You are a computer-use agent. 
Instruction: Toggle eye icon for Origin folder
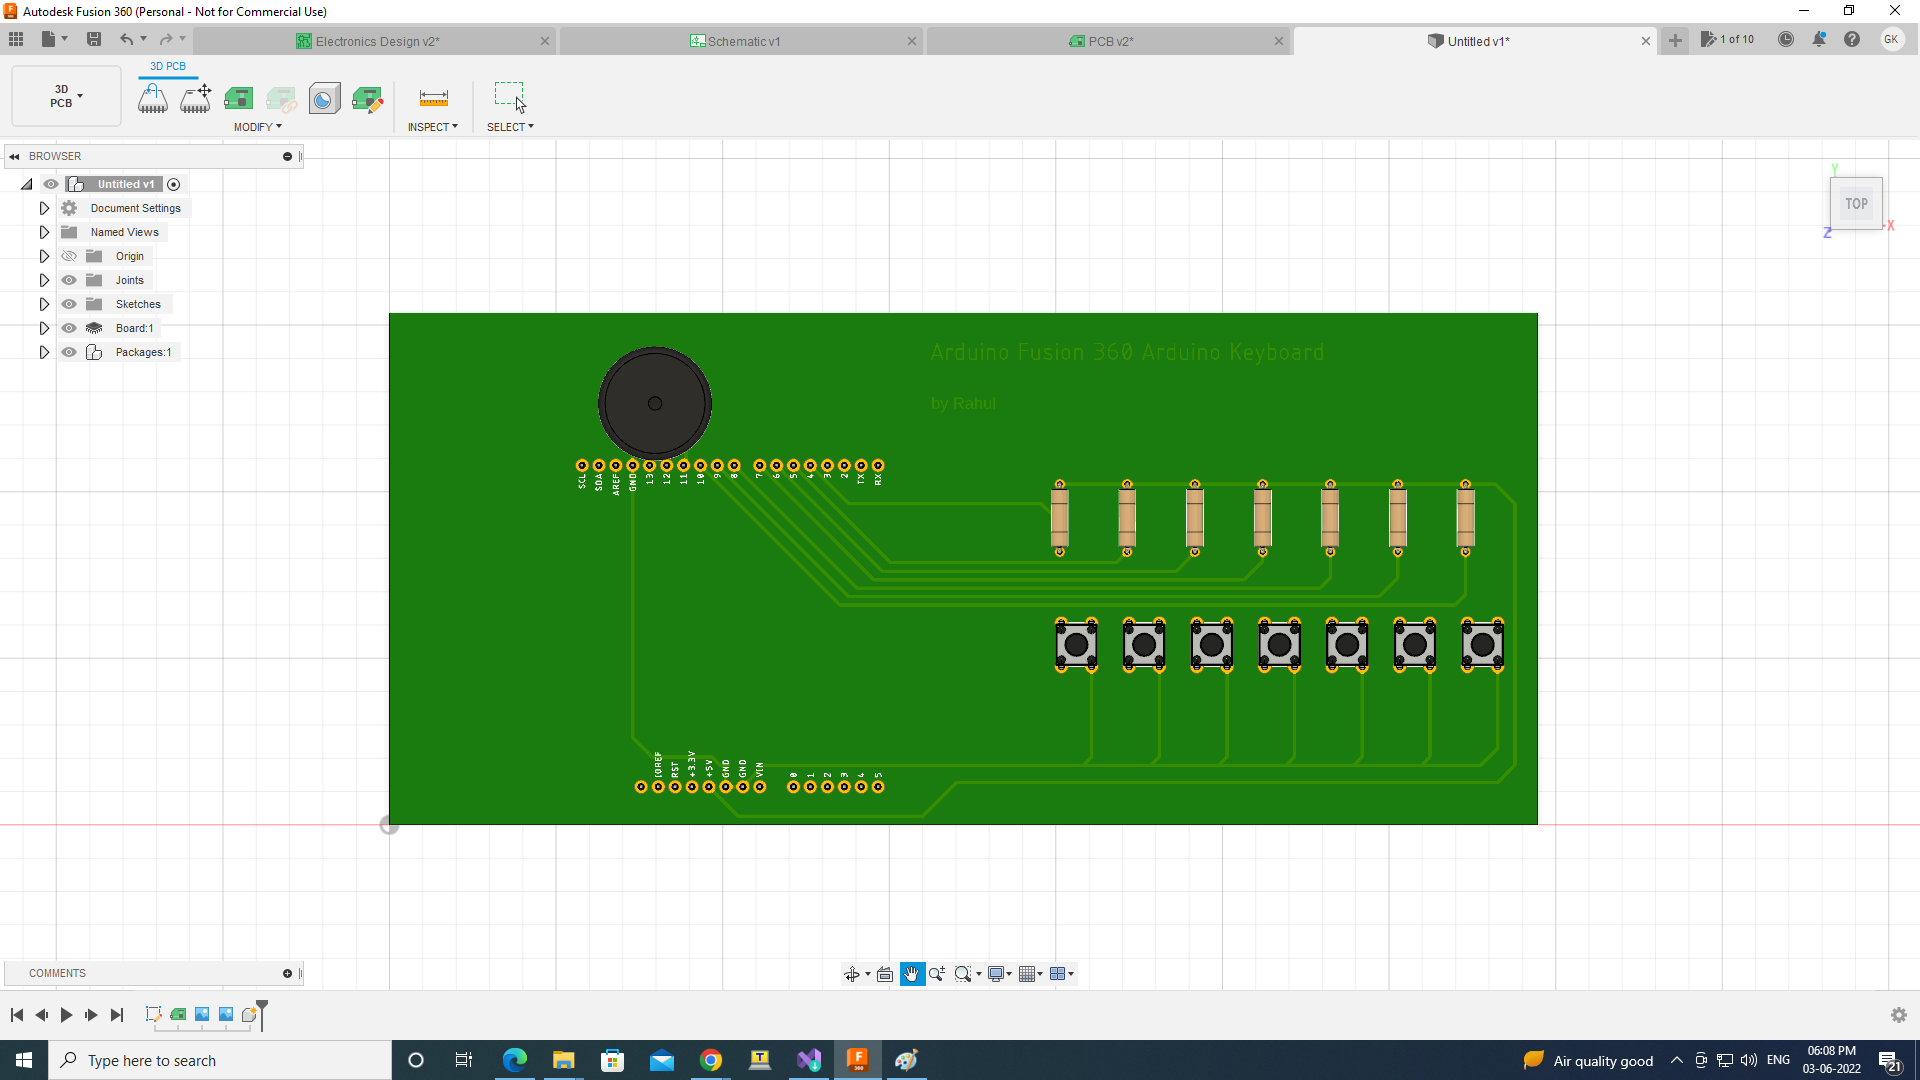[x=69, y=256]
